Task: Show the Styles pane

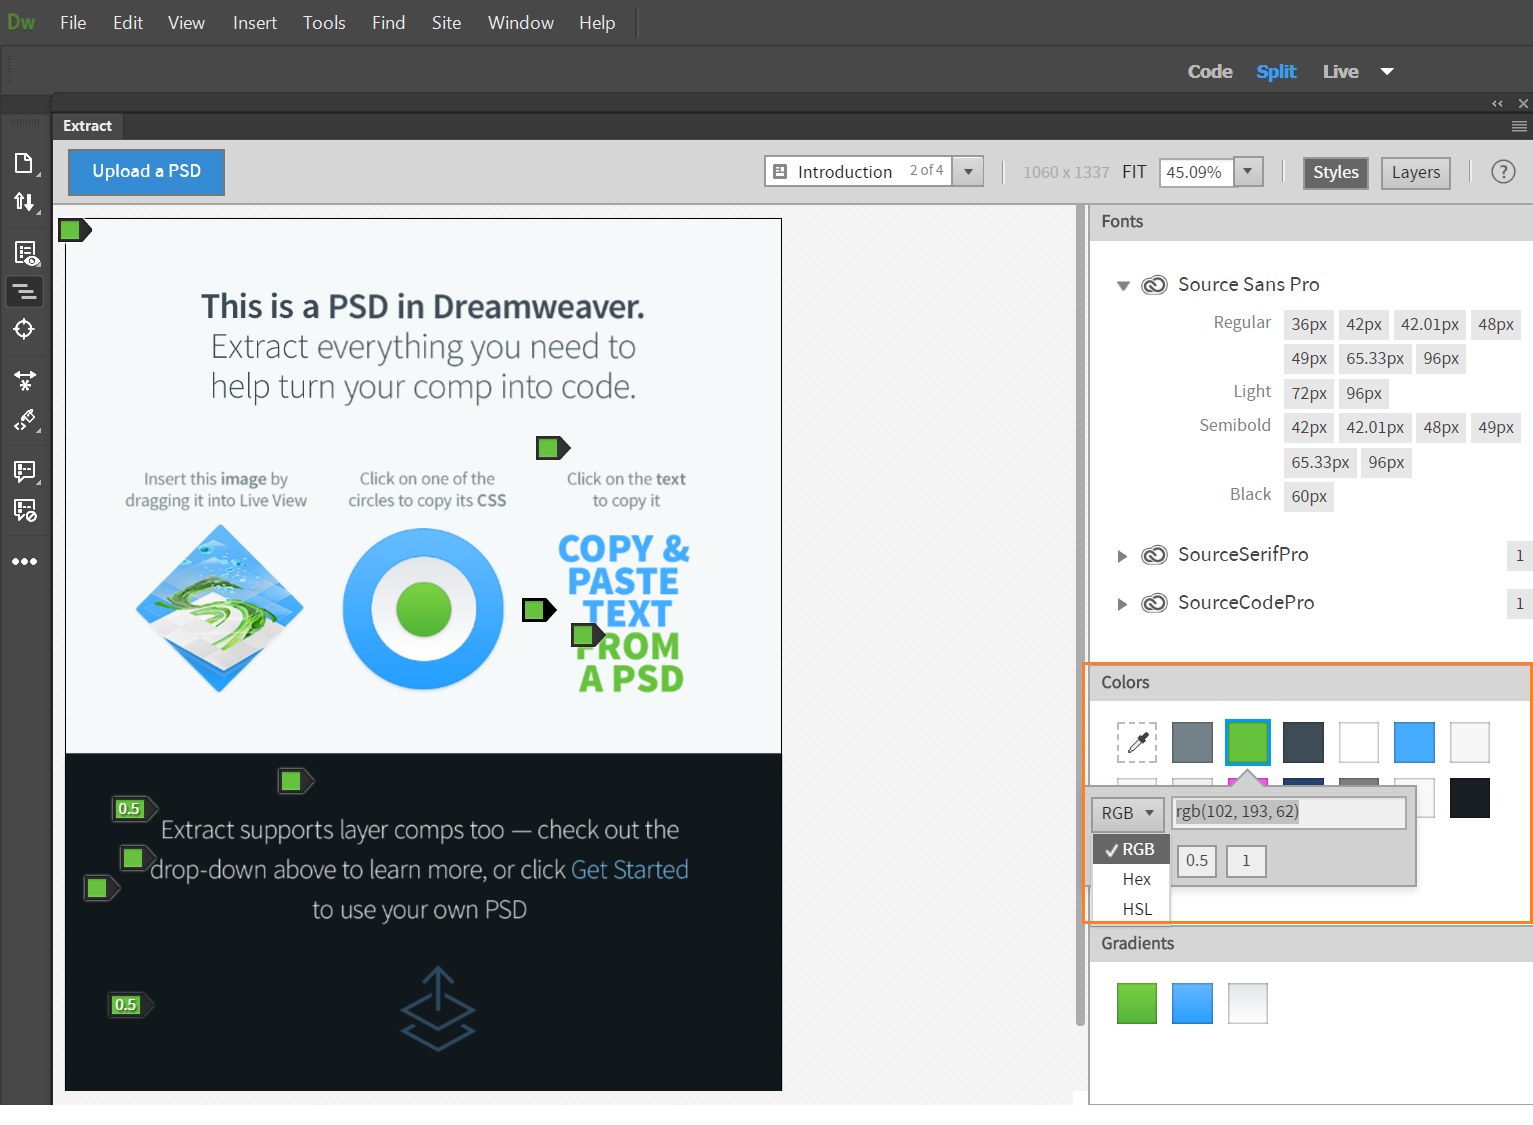Action: 1336,172
